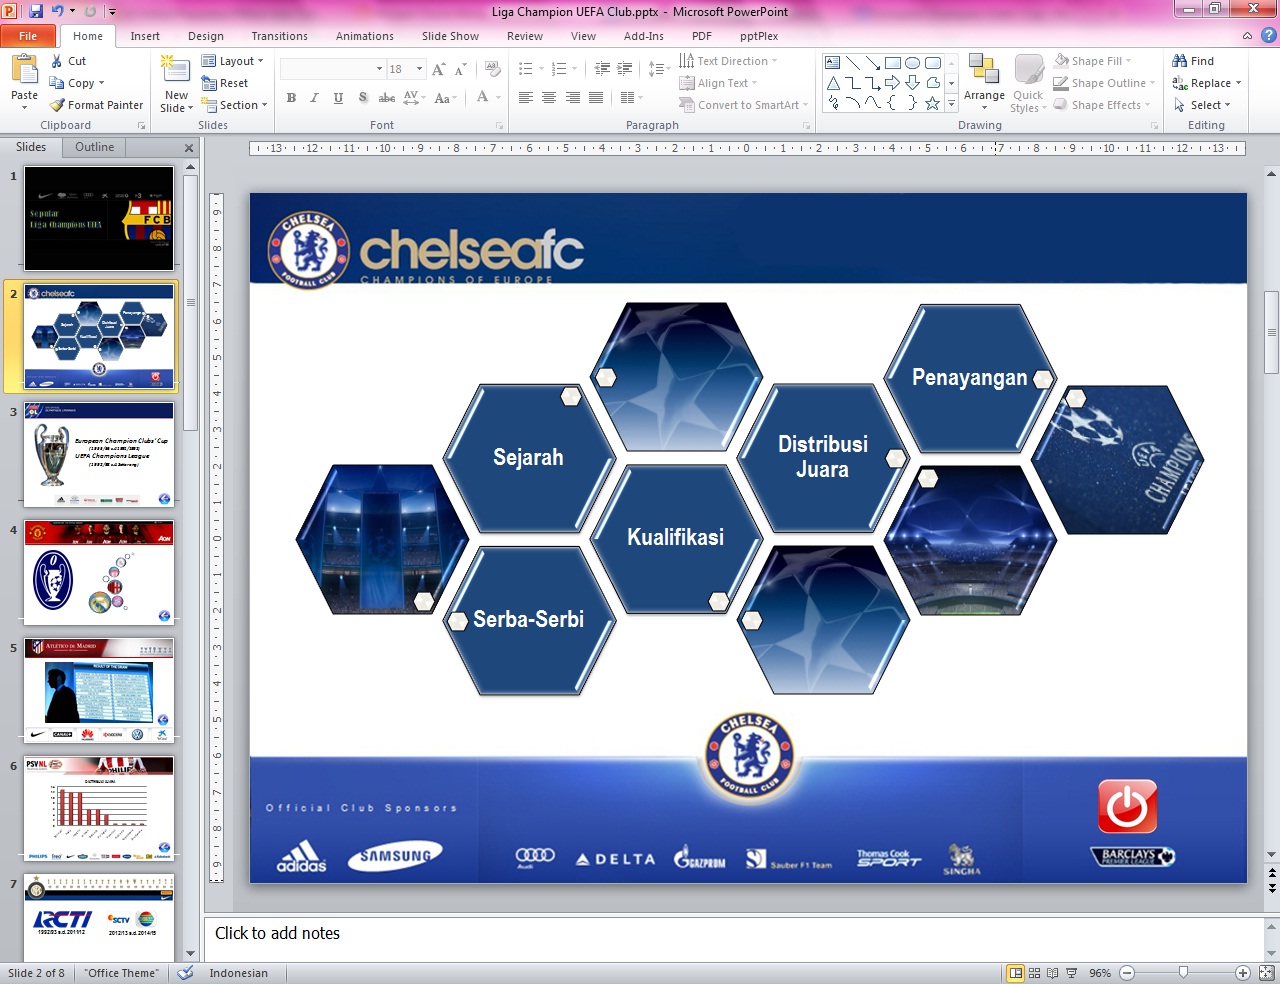Select the star shape in gallery

(x=933, y=103)
